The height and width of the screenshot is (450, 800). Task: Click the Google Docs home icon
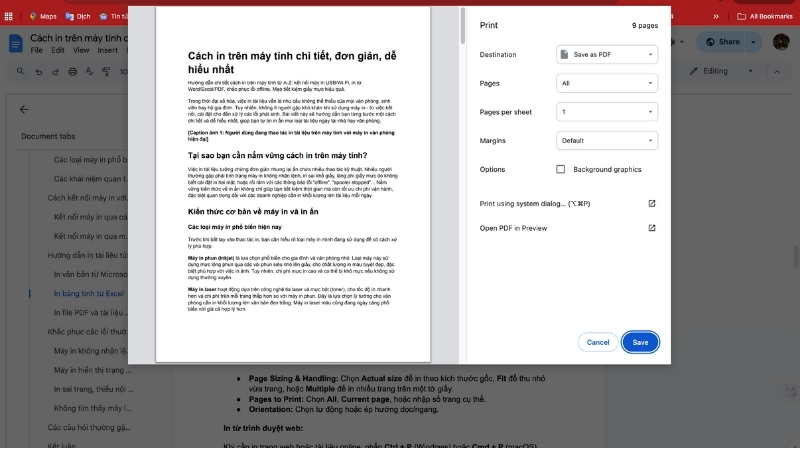pyautogui.click(x=18, y=42)
